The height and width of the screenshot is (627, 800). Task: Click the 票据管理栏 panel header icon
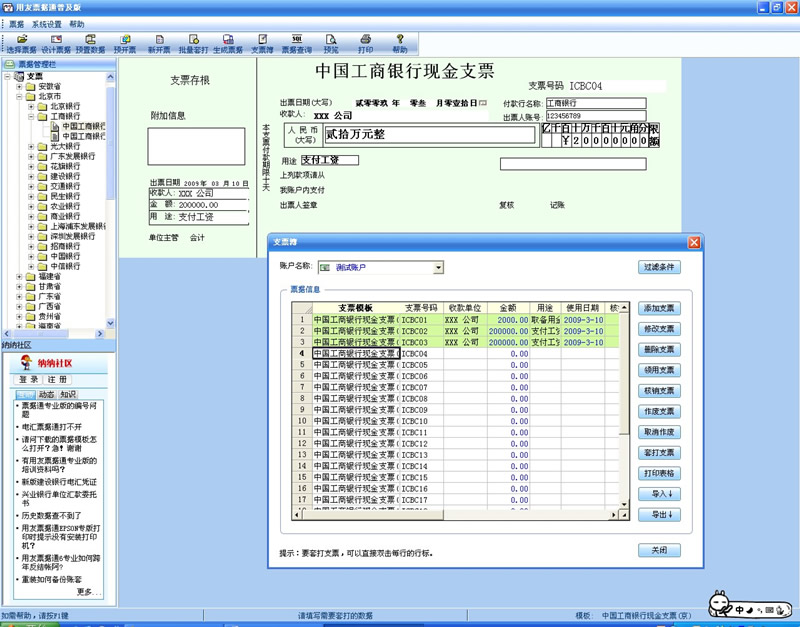click(10, 64)
